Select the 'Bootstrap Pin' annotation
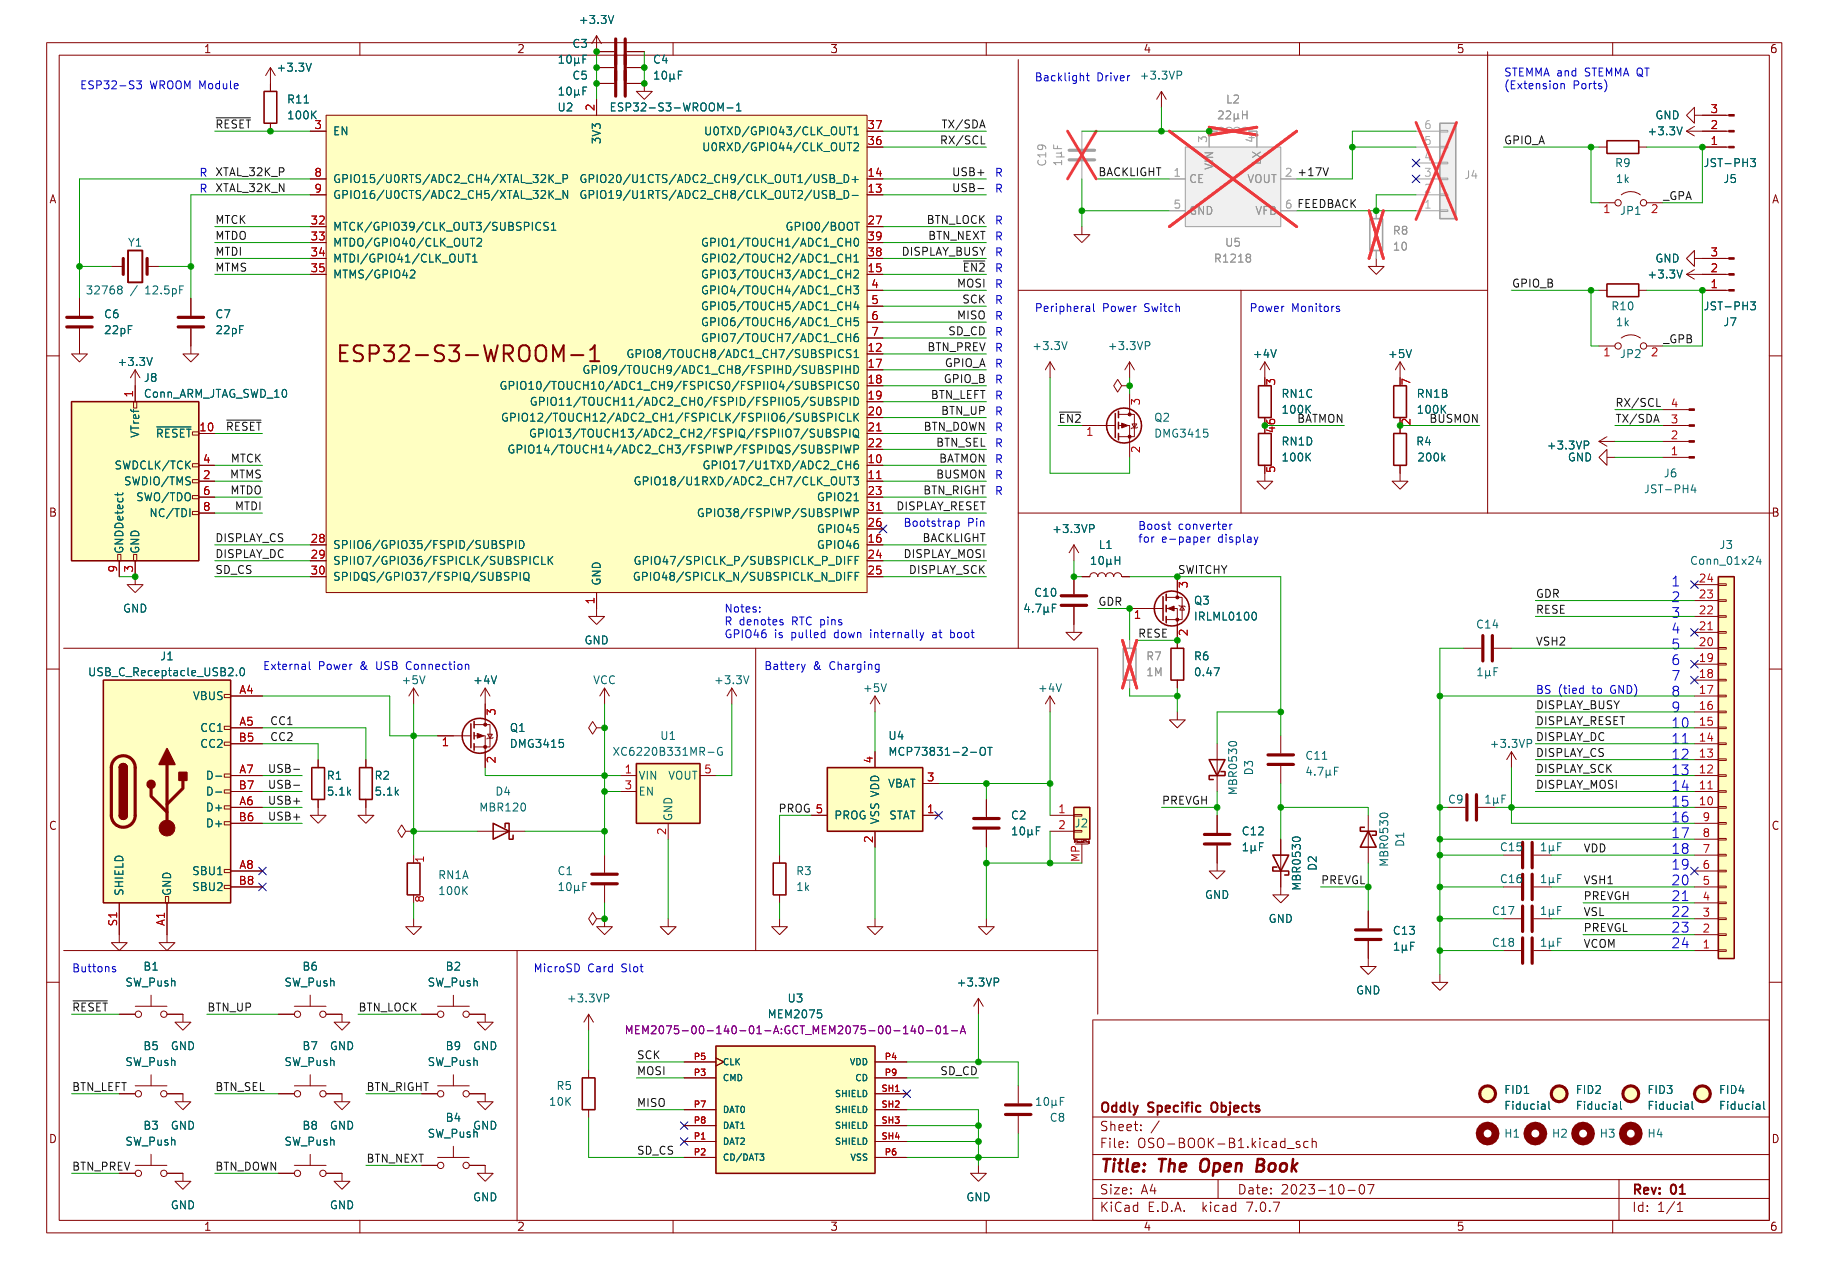The image size is (1822, 1265). (944, 523)
